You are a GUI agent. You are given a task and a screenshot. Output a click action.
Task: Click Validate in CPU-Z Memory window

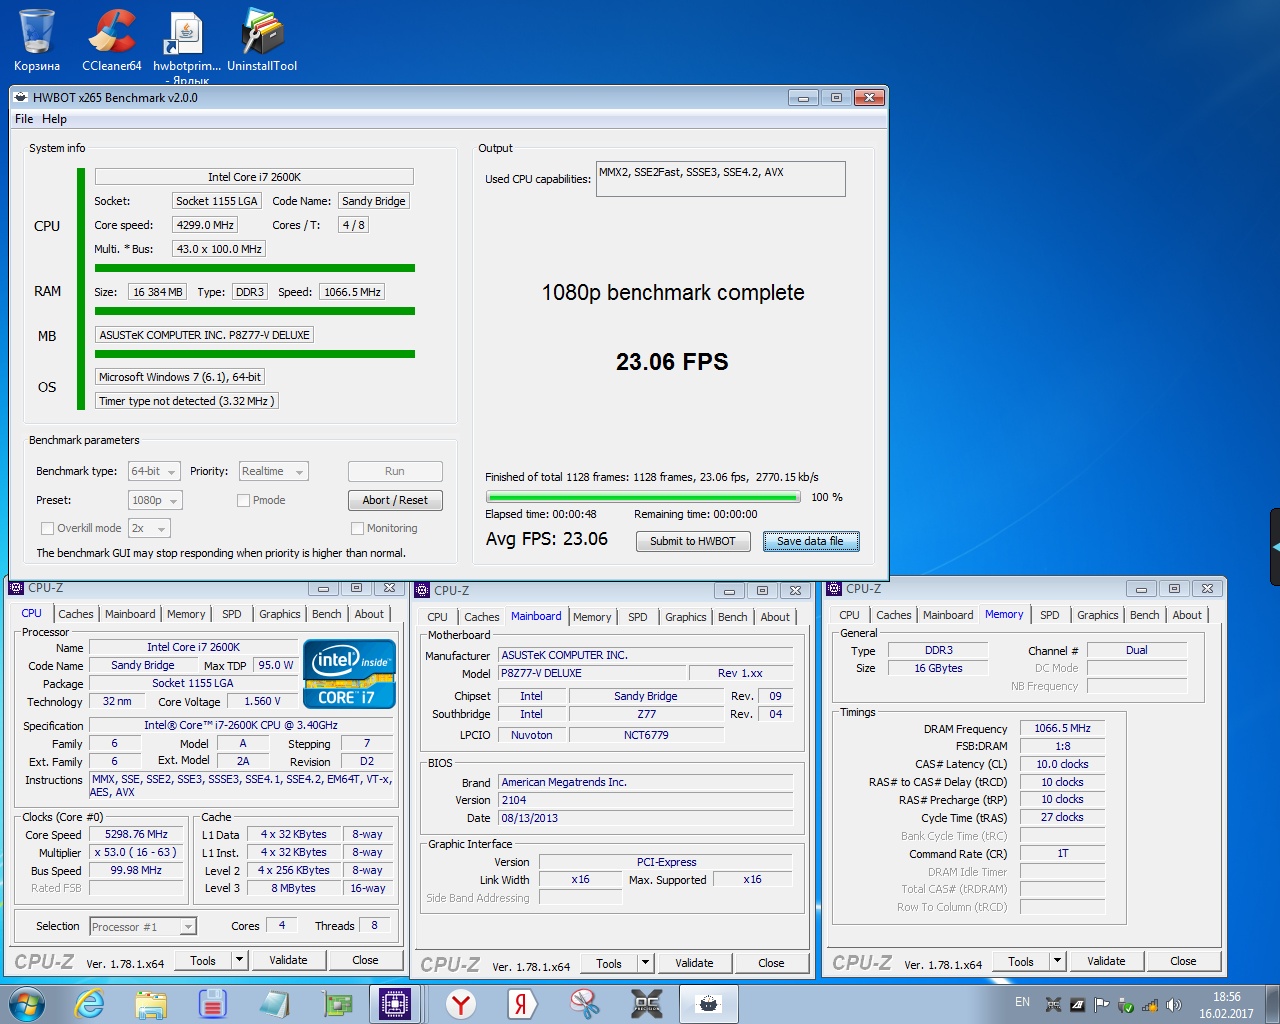tap(1106, 961)
